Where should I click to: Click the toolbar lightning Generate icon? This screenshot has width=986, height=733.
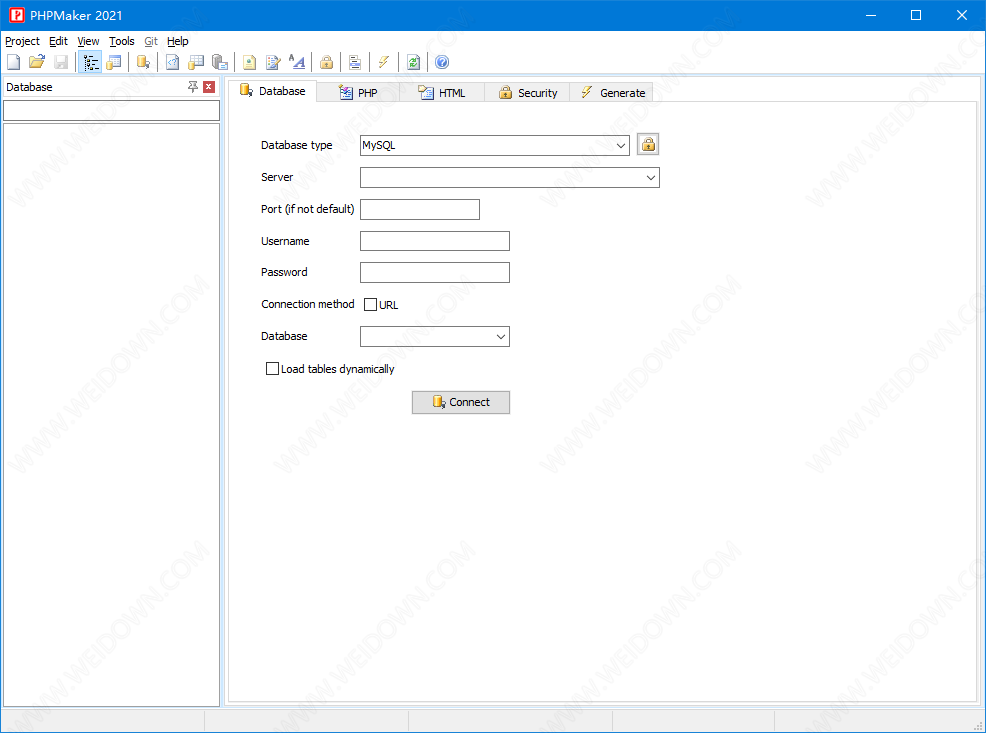pos(384,62)
